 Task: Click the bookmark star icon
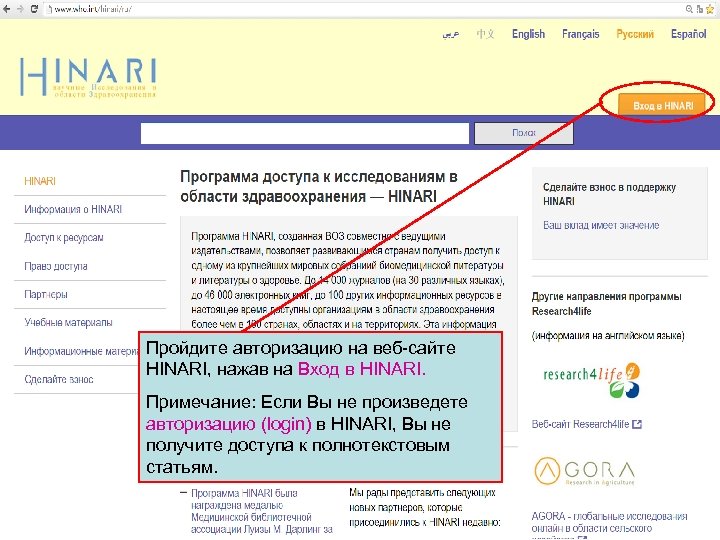click(x=710, y=9)
